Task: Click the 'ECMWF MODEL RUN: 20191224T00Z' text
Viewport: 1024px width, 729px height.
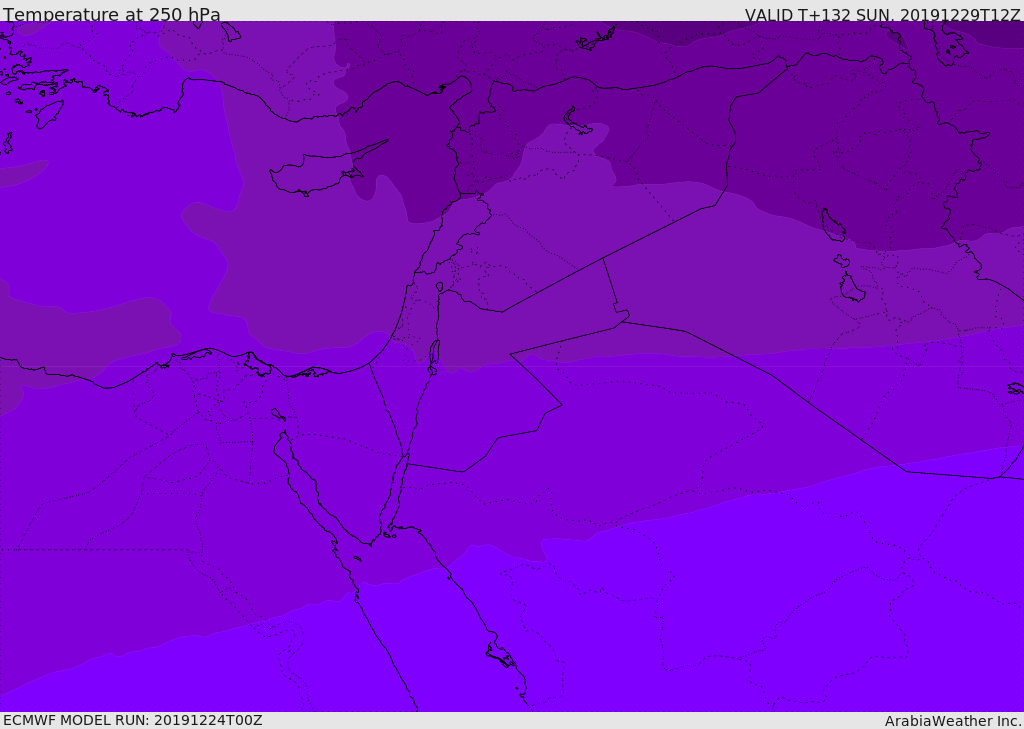Action: [x=133, y=720]
